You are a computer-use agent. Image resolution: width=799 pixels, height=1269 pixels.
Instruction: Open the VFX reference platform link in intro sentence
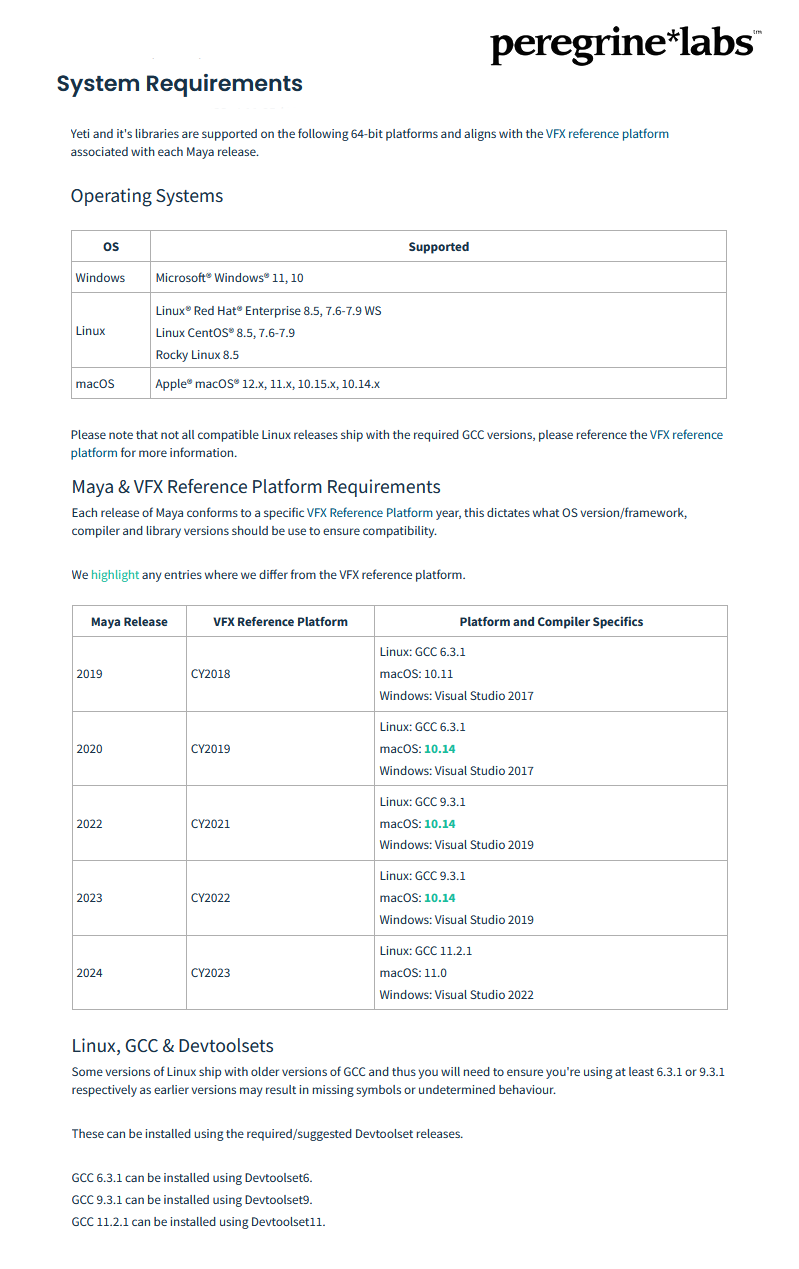coord(607,133)
